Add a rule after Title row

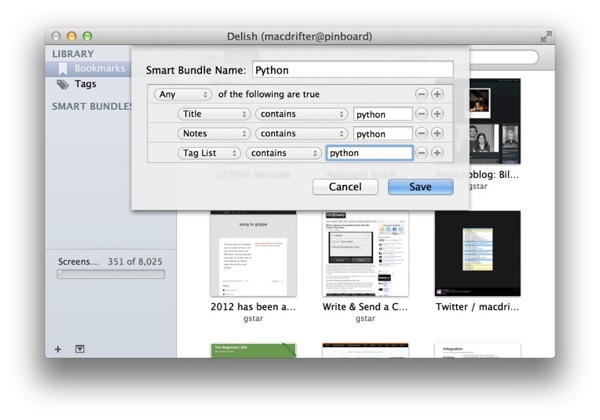[437, 114]
